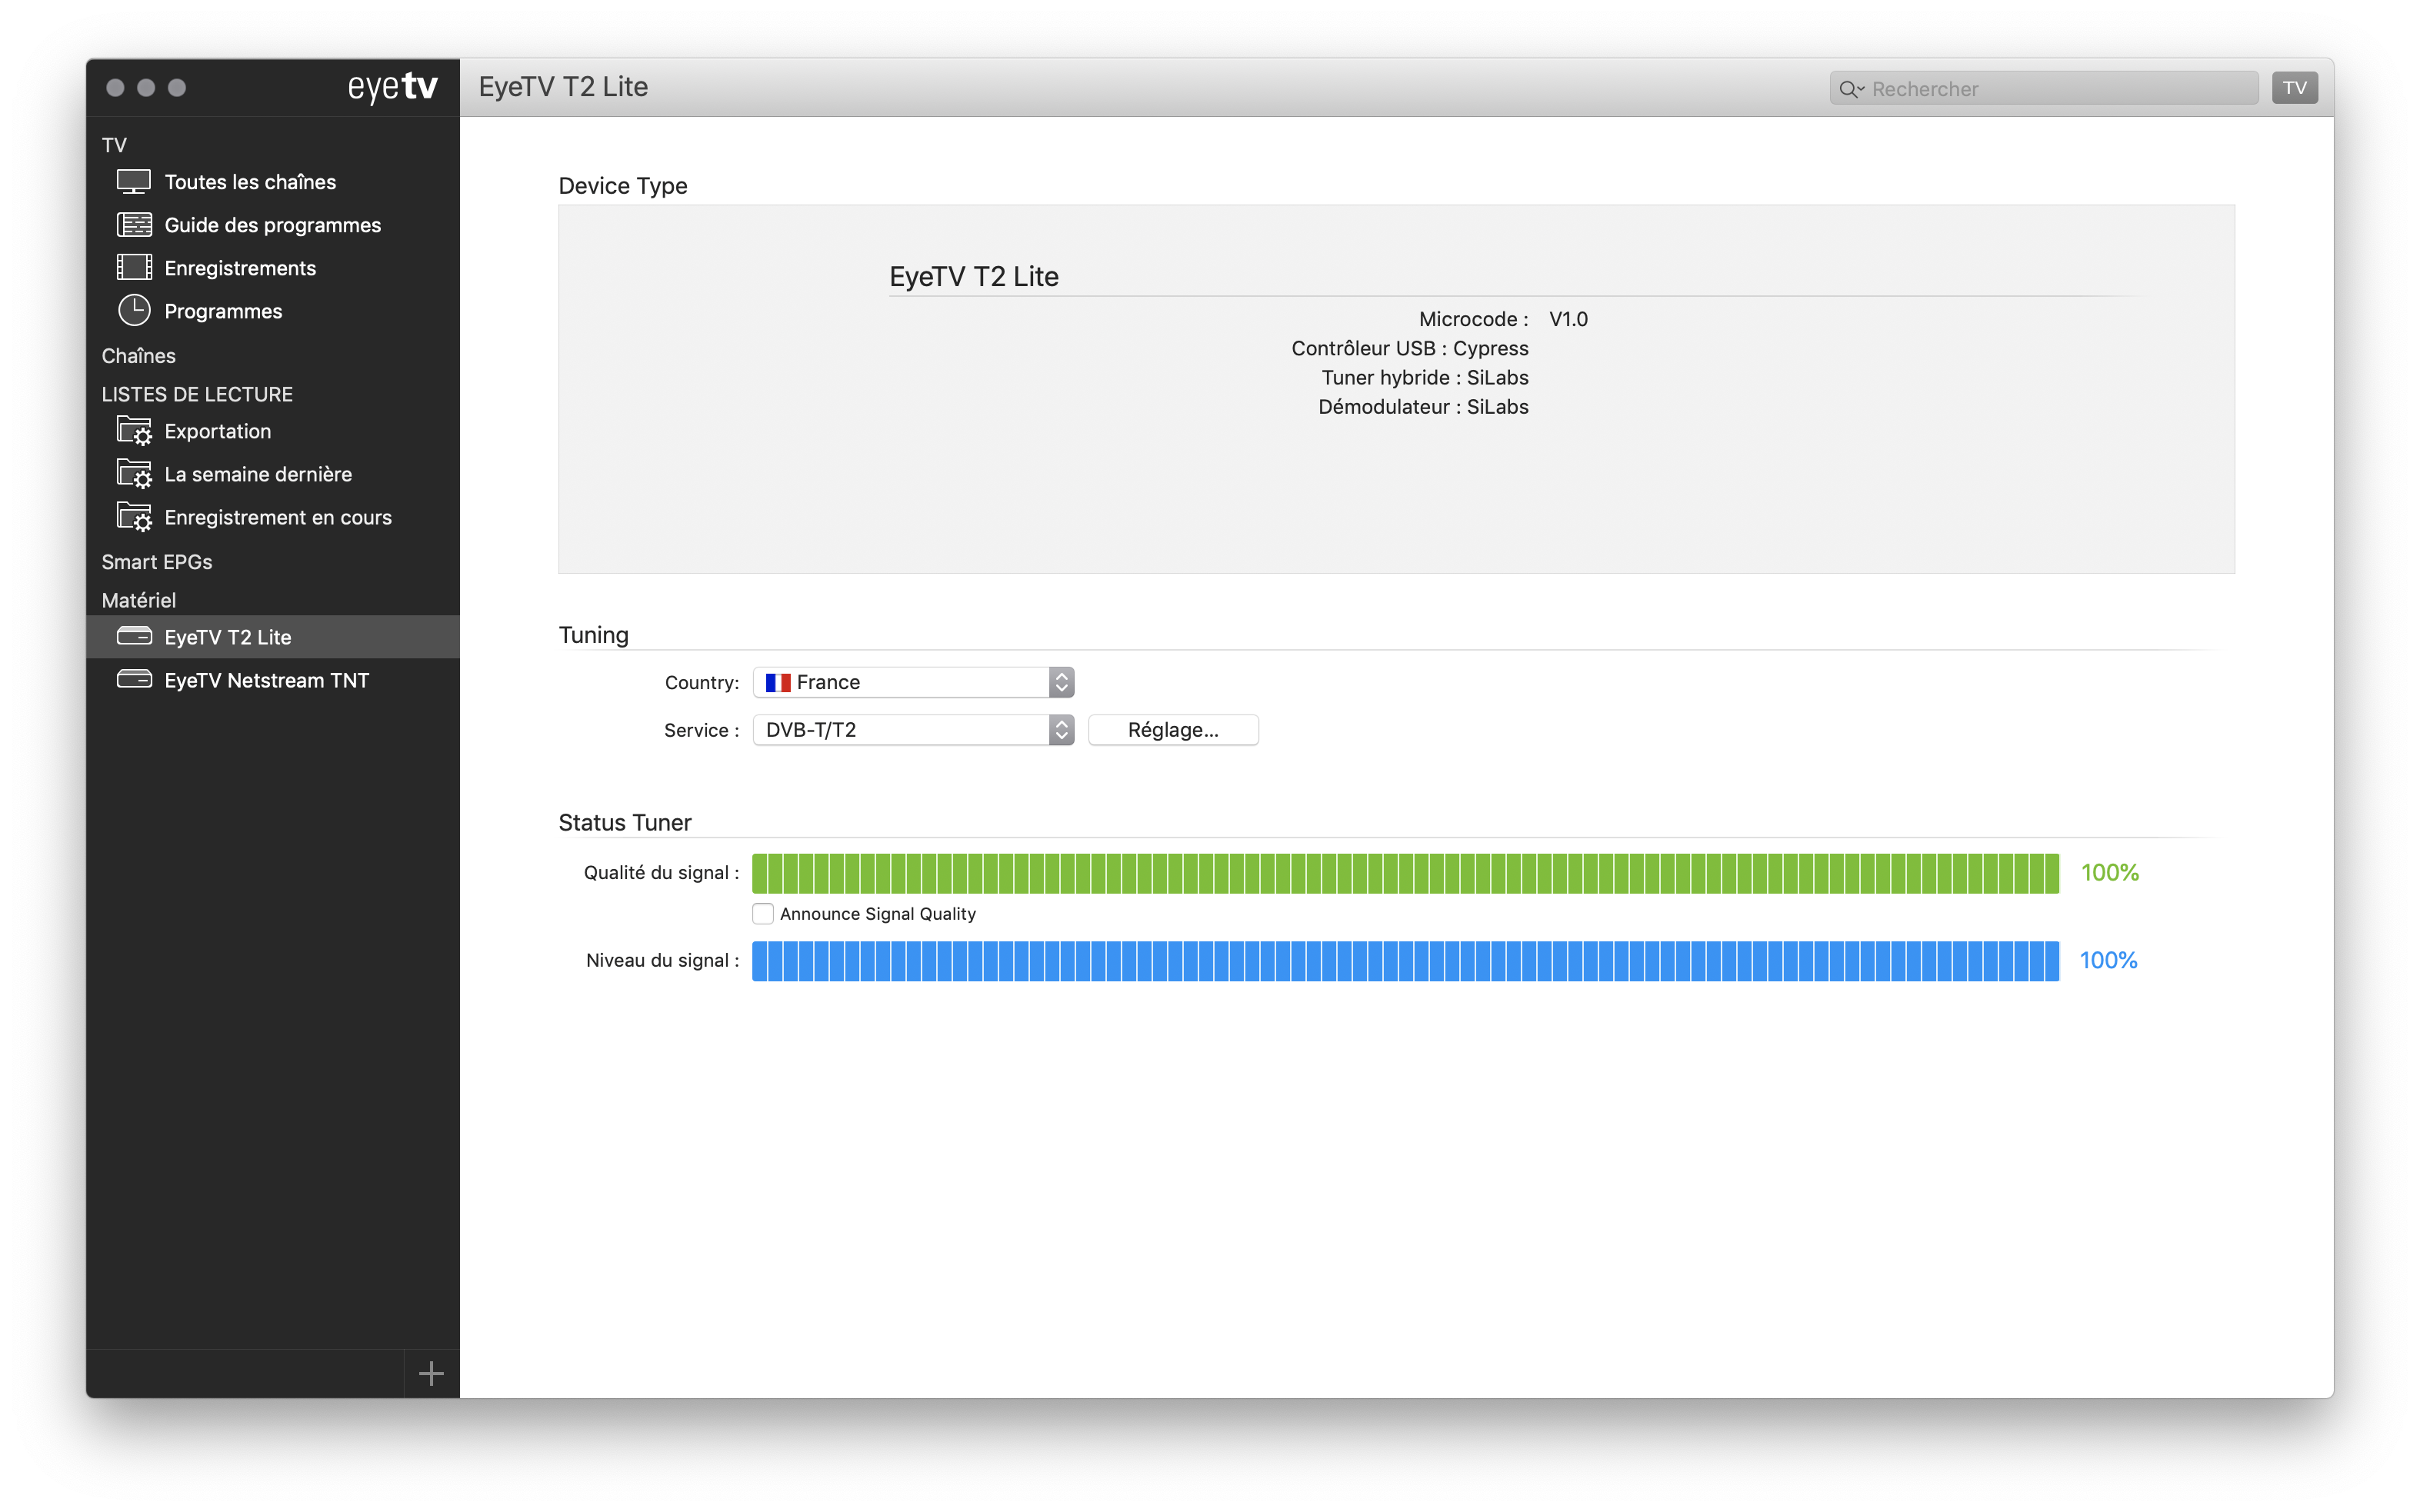Click the French flag in Country field

coord(778,682)
